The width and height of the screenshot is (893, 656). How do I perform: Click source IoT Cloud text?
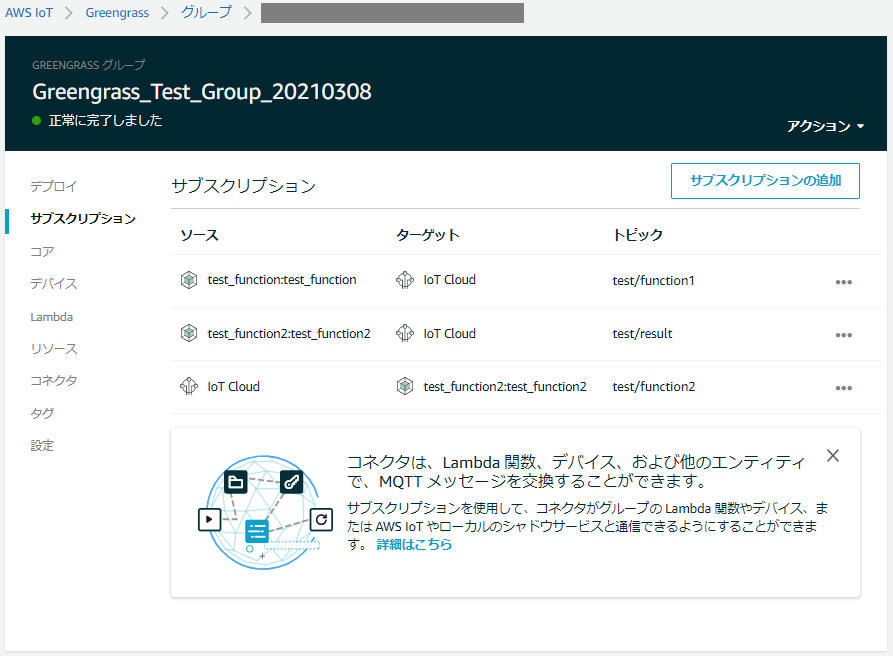coord(234,387)
